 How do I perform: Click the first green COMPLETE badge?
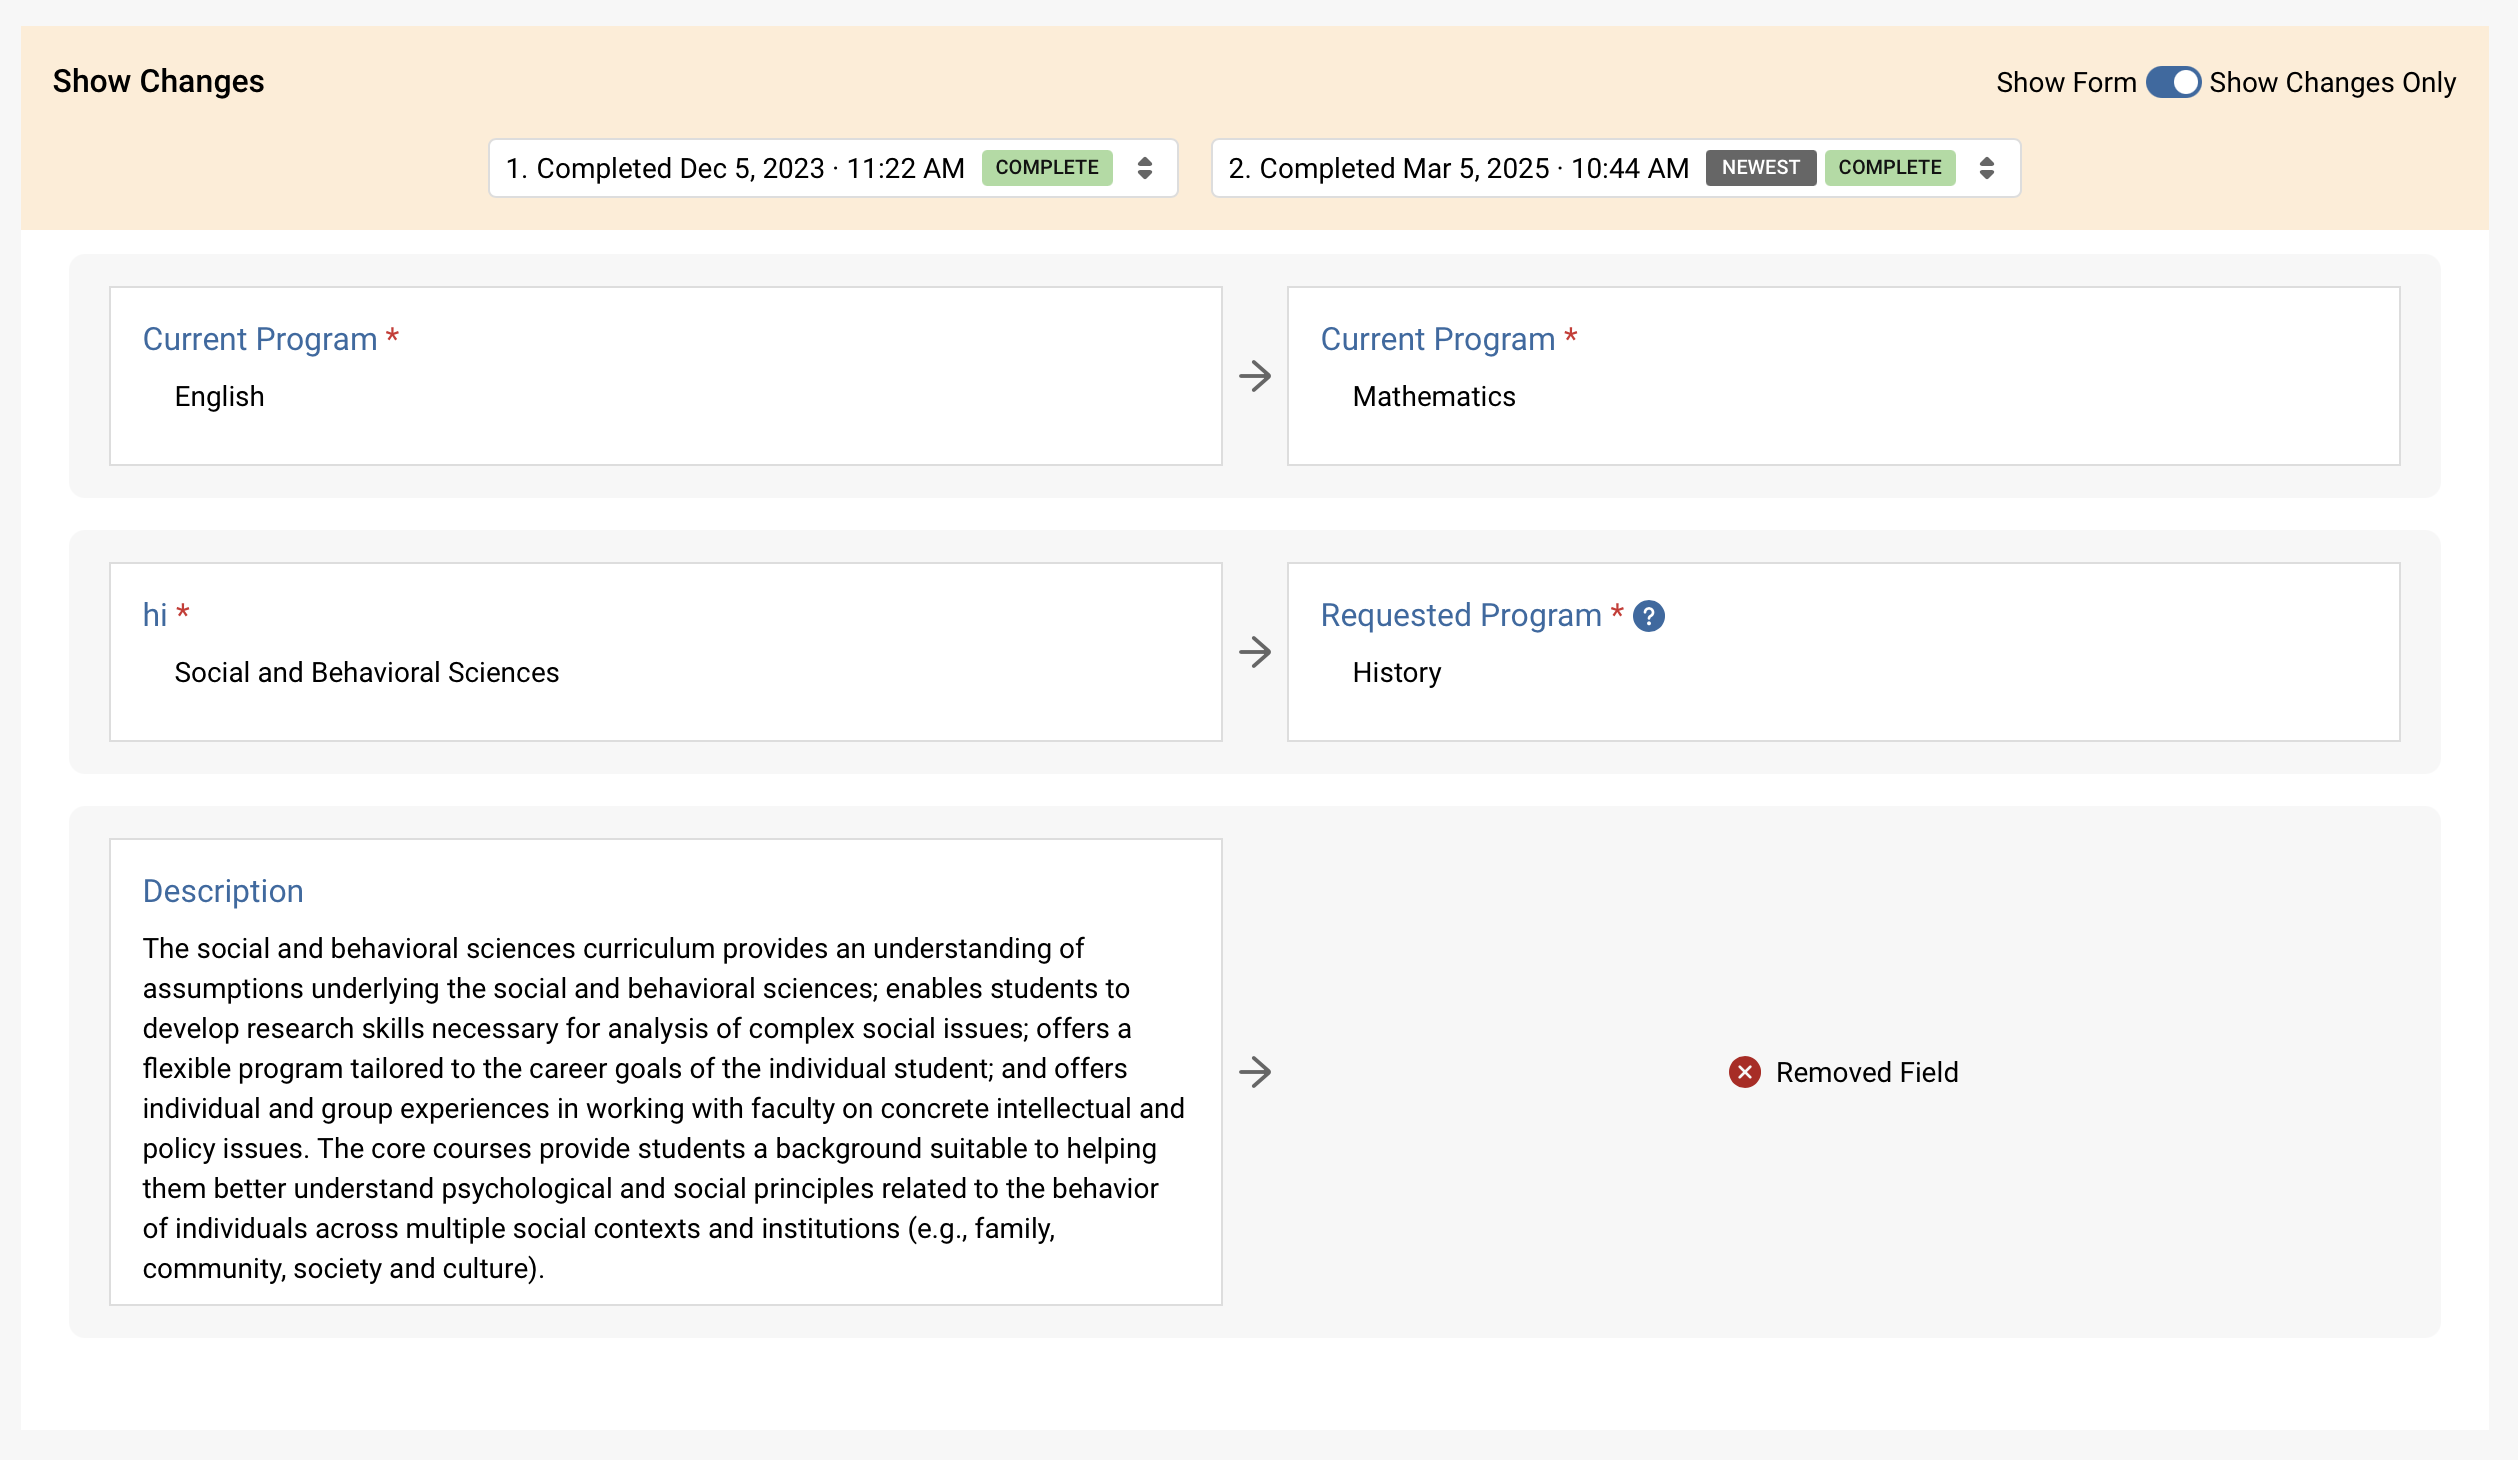click(1046, 168)
